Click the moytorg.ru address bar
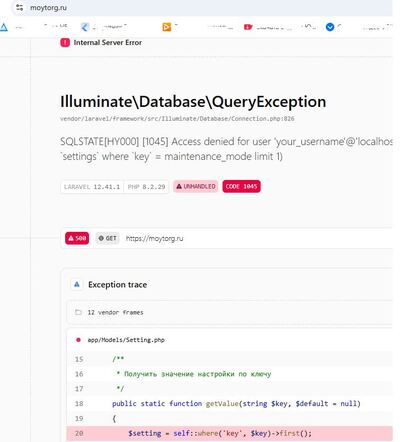The width and height of the screenshot is (400, 442). click(x=202, y=7)
